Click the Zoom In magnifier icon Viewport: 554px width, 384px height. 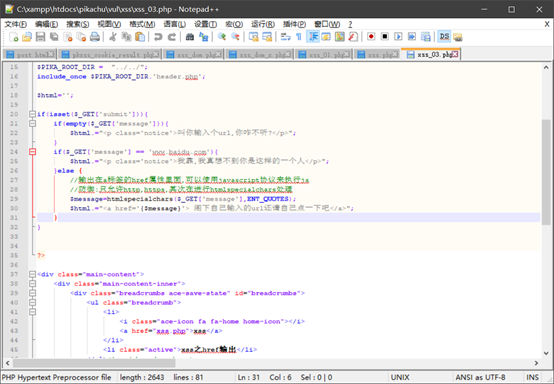(222, 37)
